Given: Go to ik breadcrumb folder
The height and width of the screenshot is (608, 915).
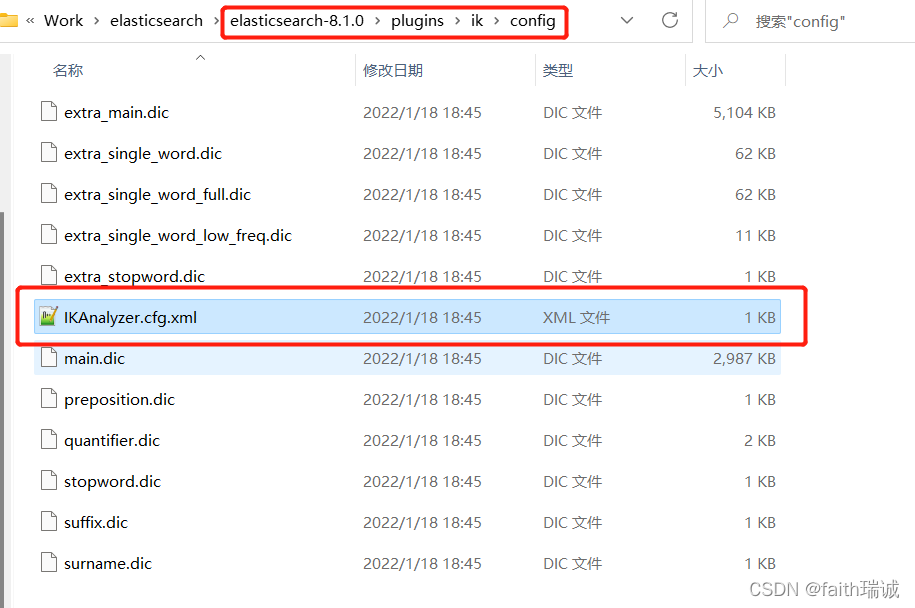Looking at the screenshot, I should tap(477, 20).
